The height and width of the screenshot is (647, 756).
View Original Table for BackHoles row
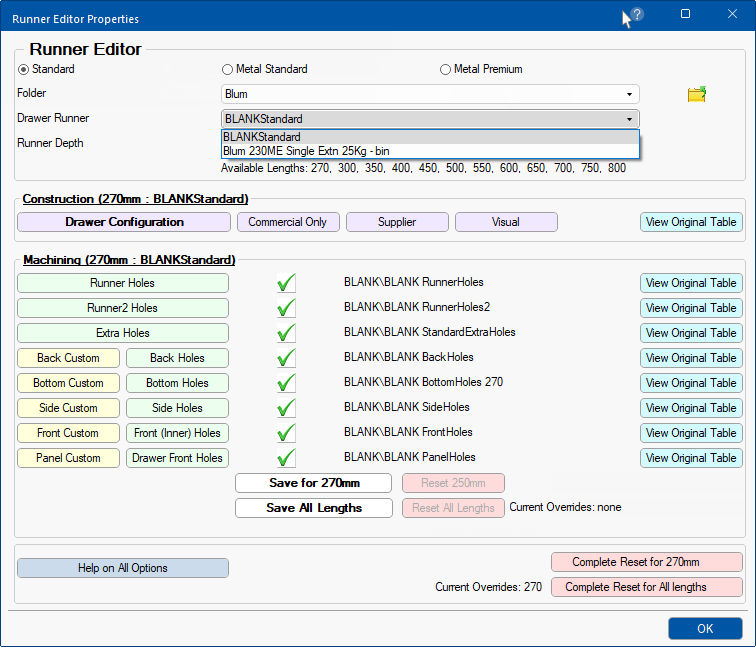coord(691,358)
